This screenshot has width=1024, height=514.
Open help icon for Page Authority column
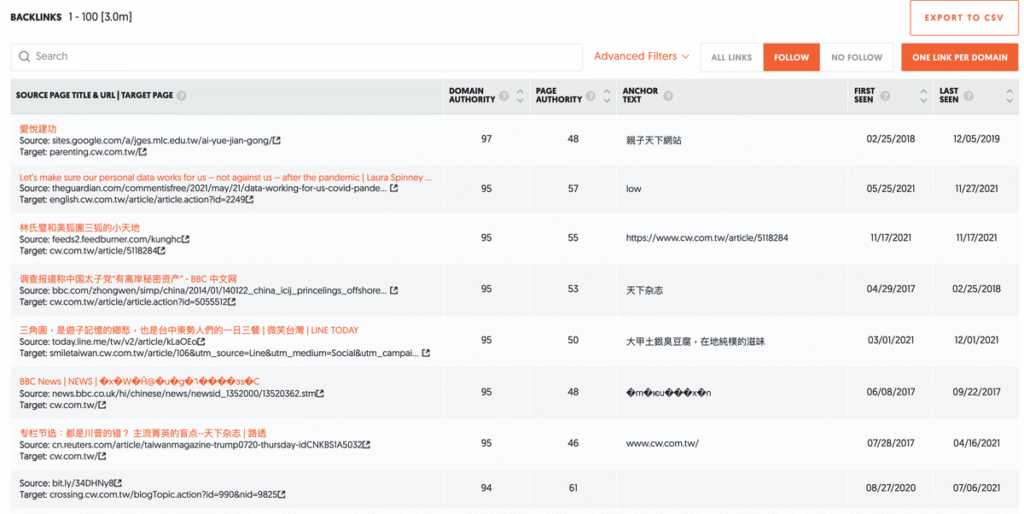tap(590, 96)
